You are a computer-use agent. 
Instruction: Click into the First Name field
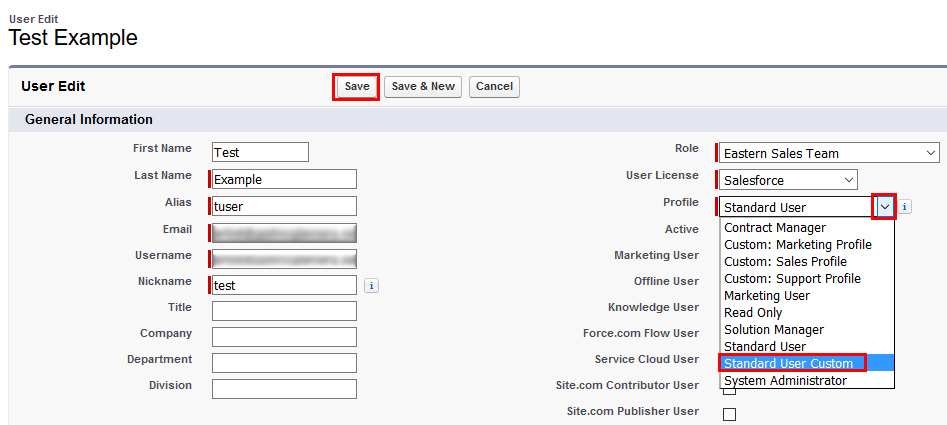[260, 152]
